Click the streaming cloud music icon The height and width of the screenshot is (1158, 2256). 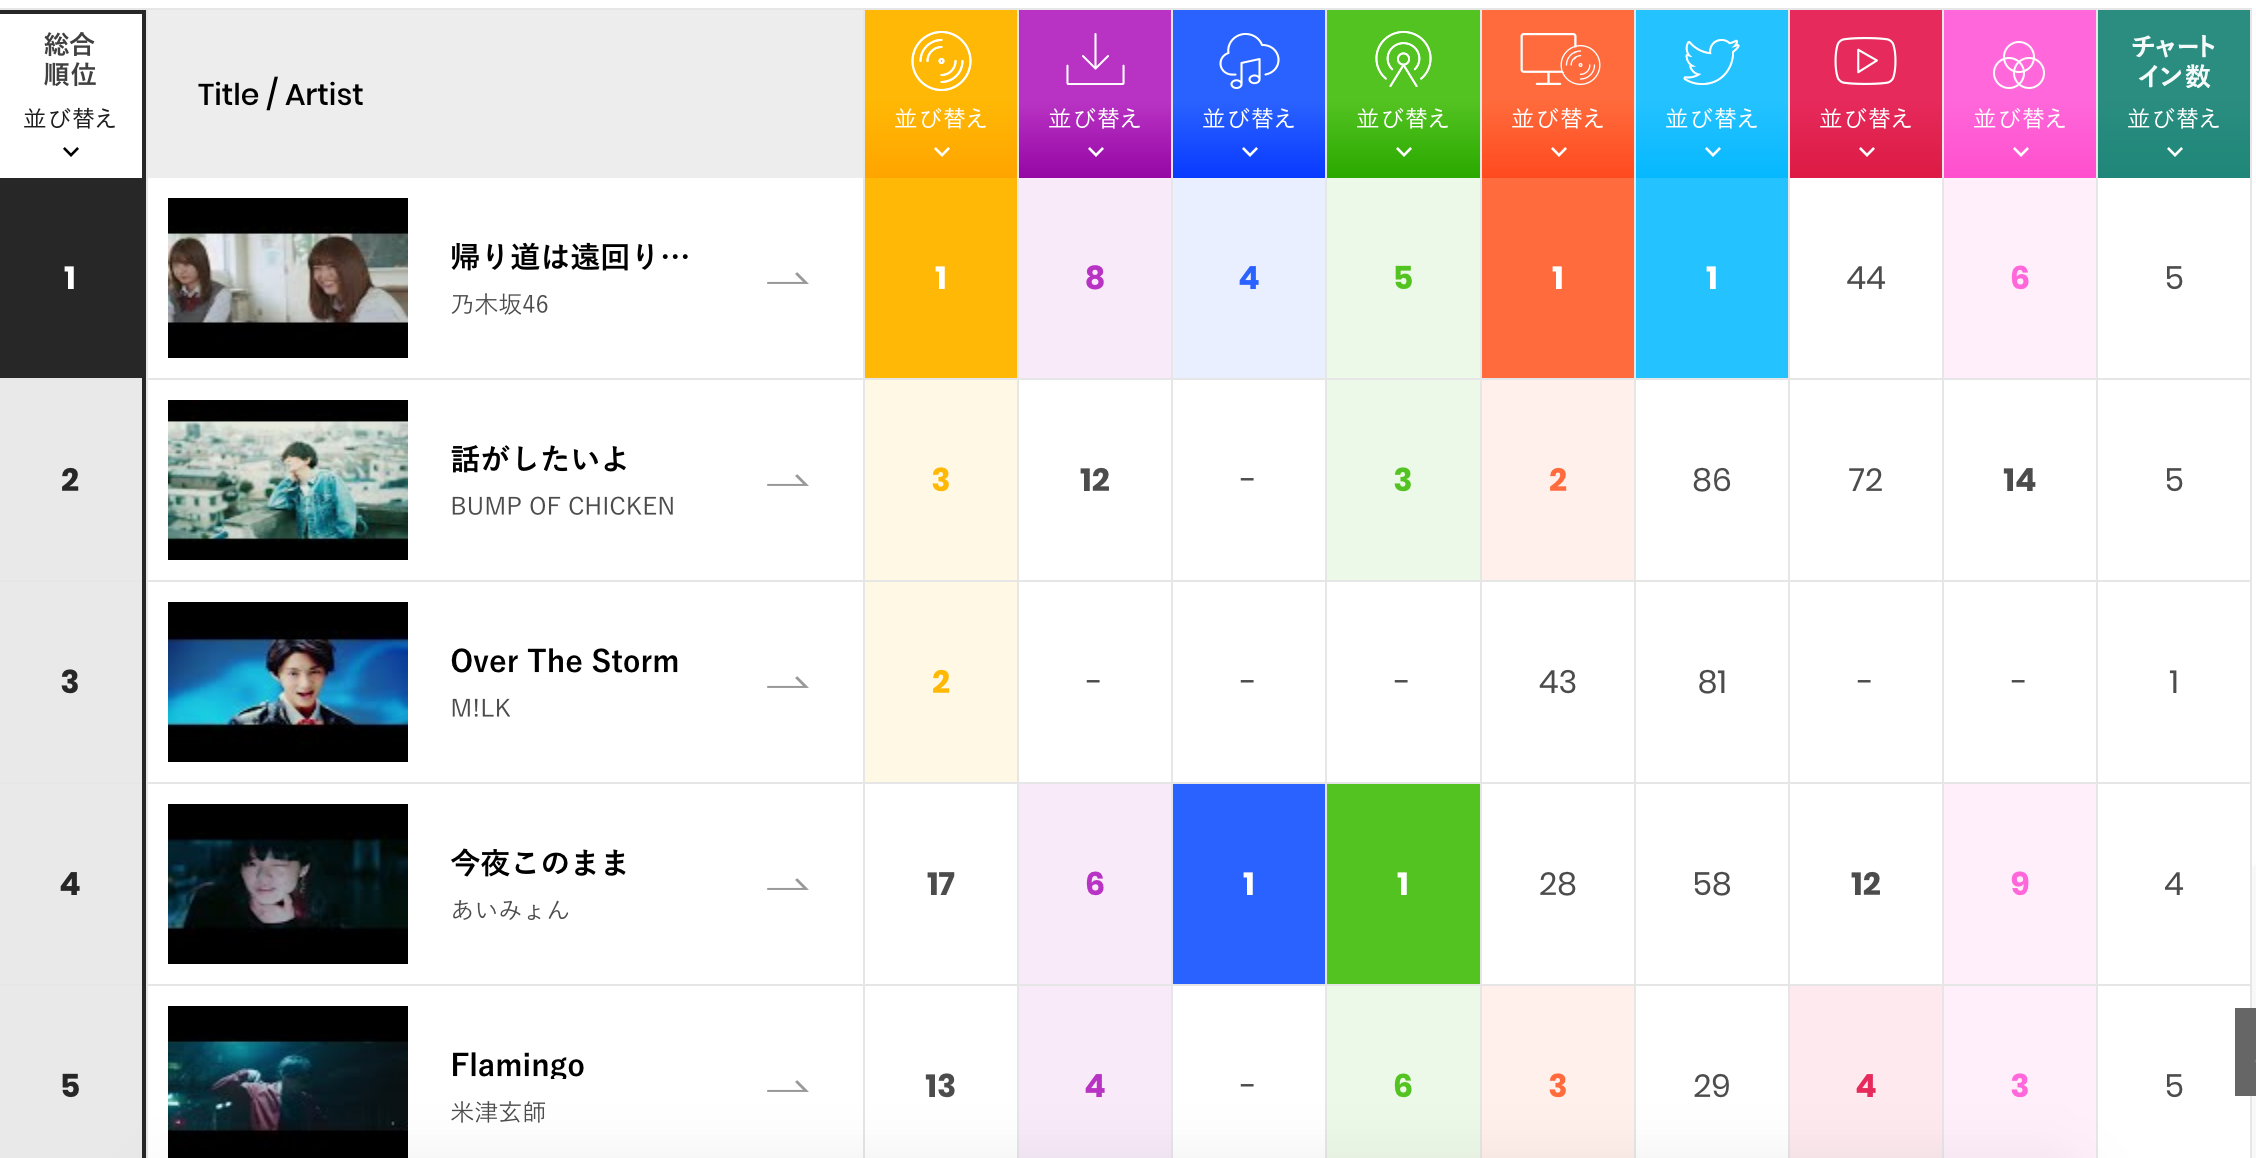(1249, 61)
